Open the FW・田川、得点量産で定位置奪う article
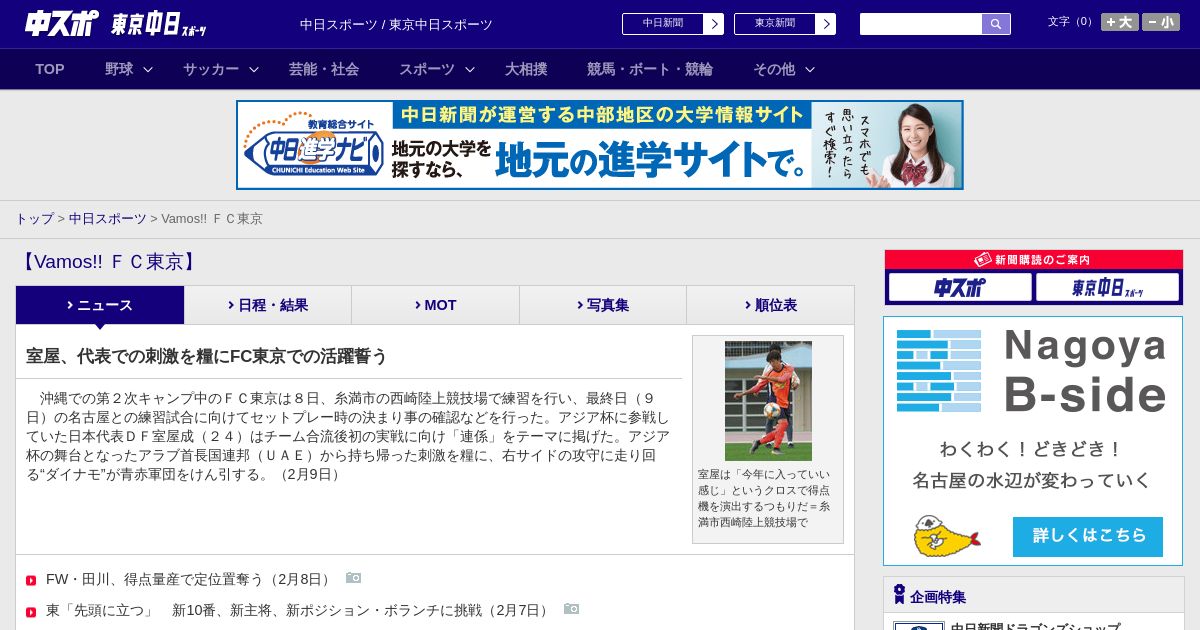 click(190, 579)
